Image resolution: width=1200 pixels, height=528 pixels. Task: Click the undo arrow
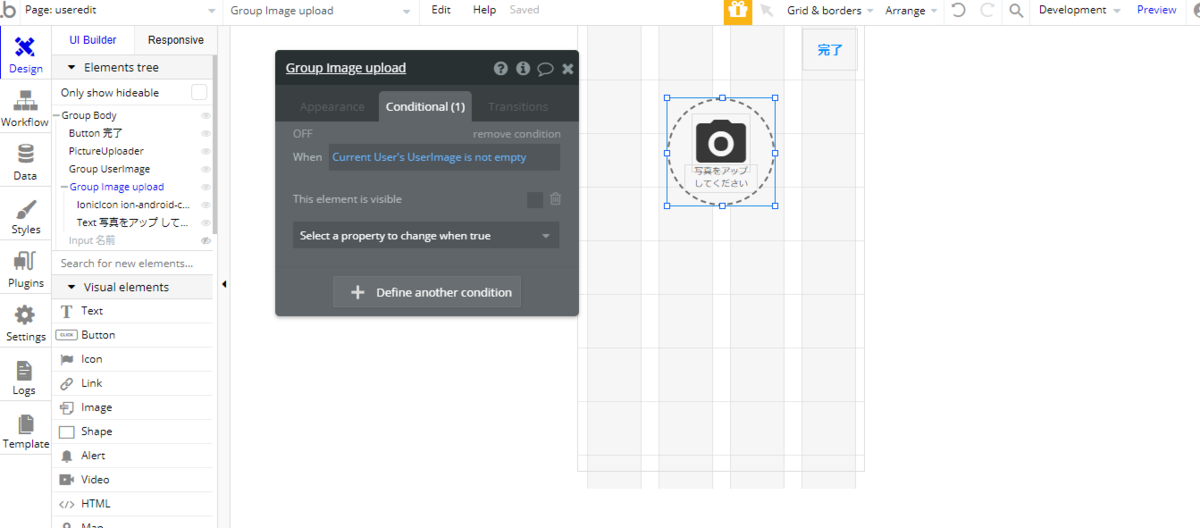[x=959, y=10]
